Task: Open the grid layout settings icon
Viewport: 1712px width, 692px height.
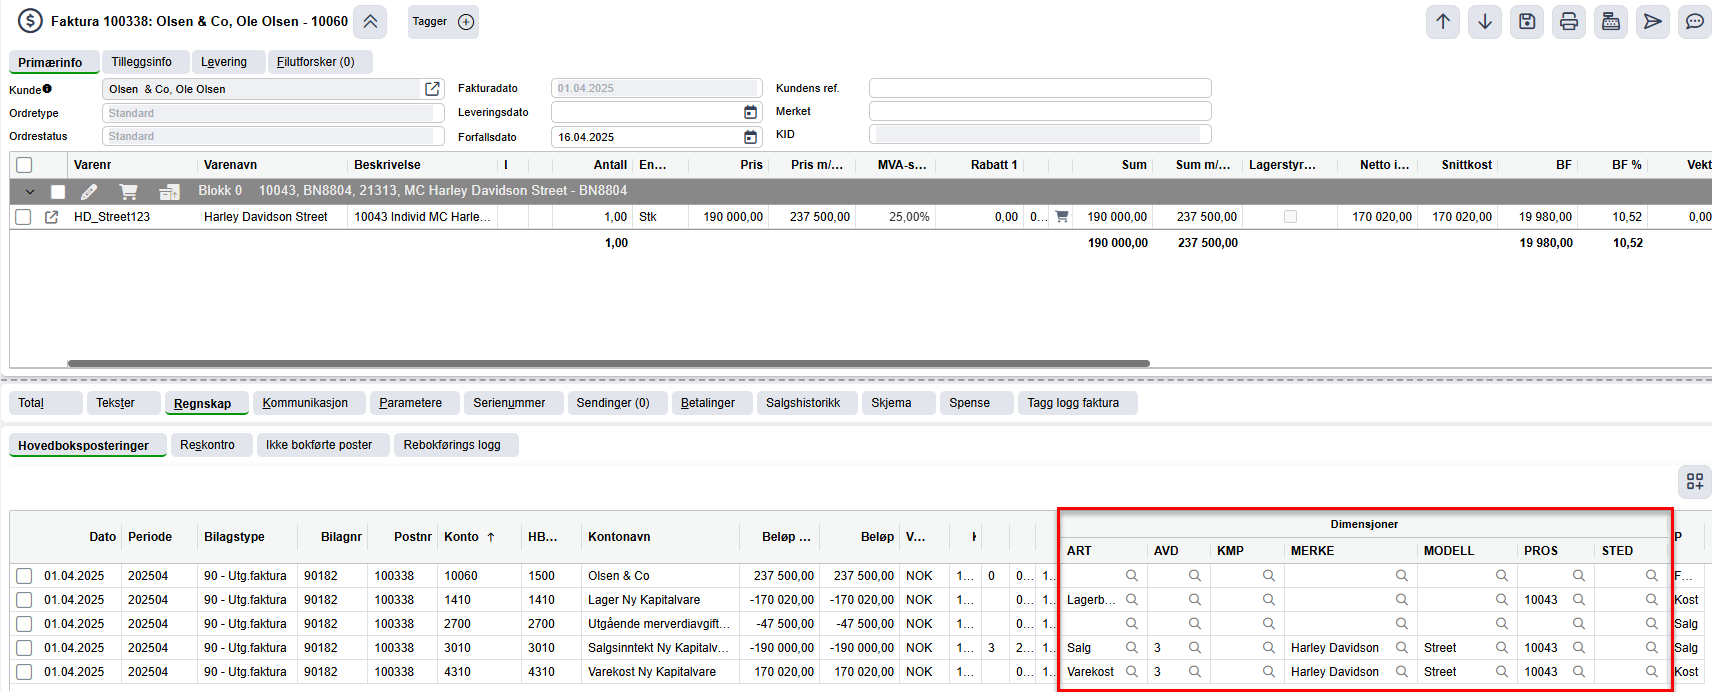Action: (1695, 482)
